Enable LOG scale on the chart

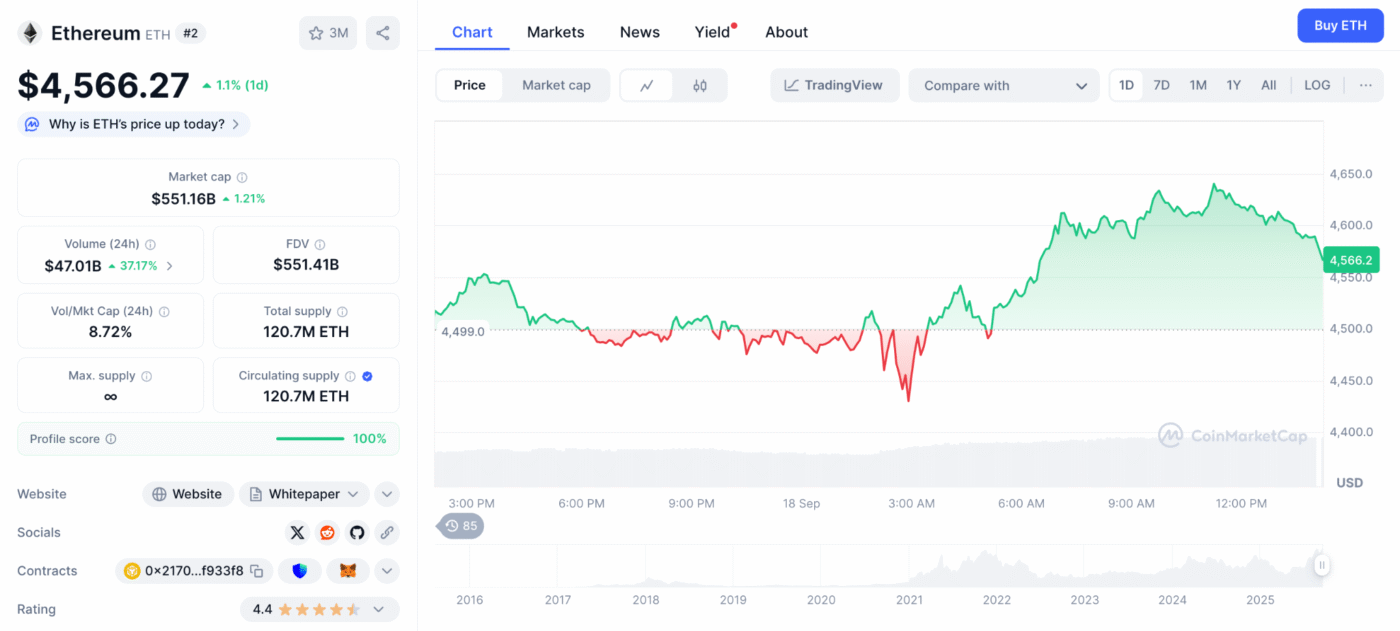[1317, 85]
